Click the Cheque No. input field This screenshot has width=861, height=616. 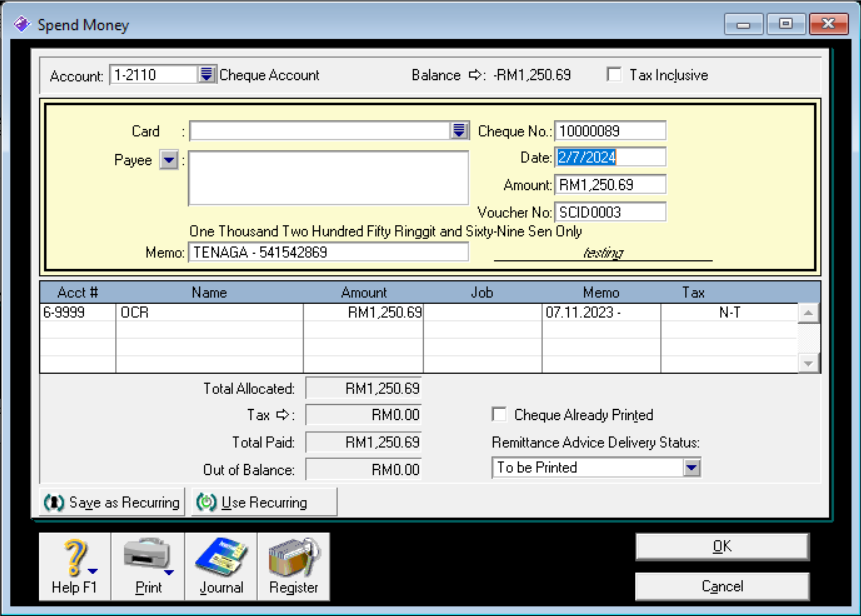click(x=610, y=131)
